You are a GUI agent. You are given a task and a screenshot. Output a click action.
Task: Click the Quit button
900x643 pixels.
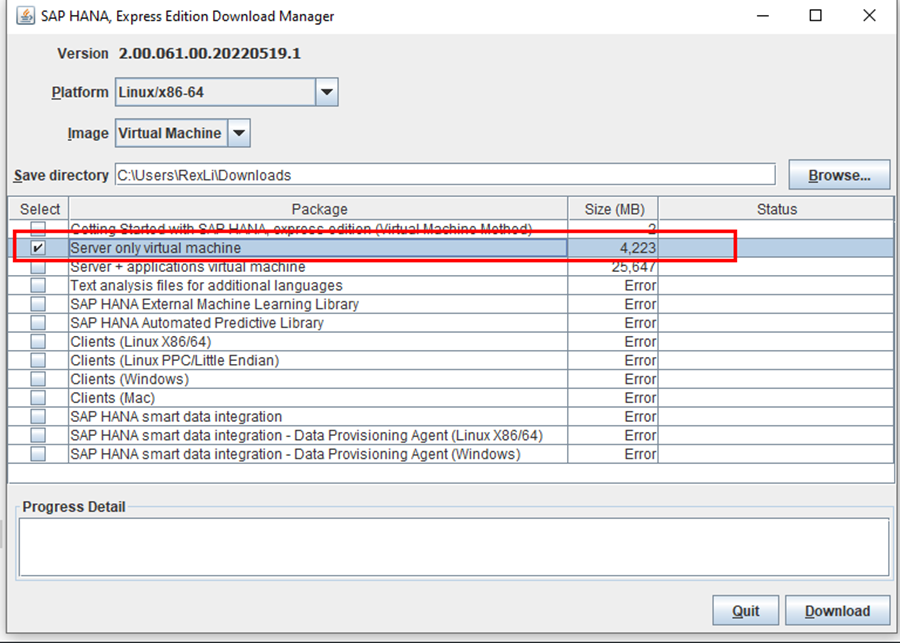pos(745,611)
